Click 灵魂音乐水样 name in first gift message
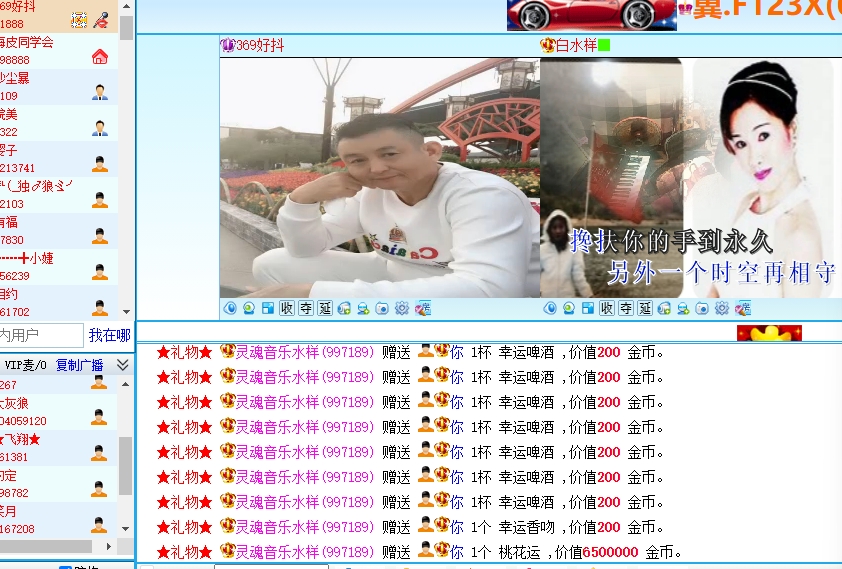 pyautogui.click(x=276, y=352)
